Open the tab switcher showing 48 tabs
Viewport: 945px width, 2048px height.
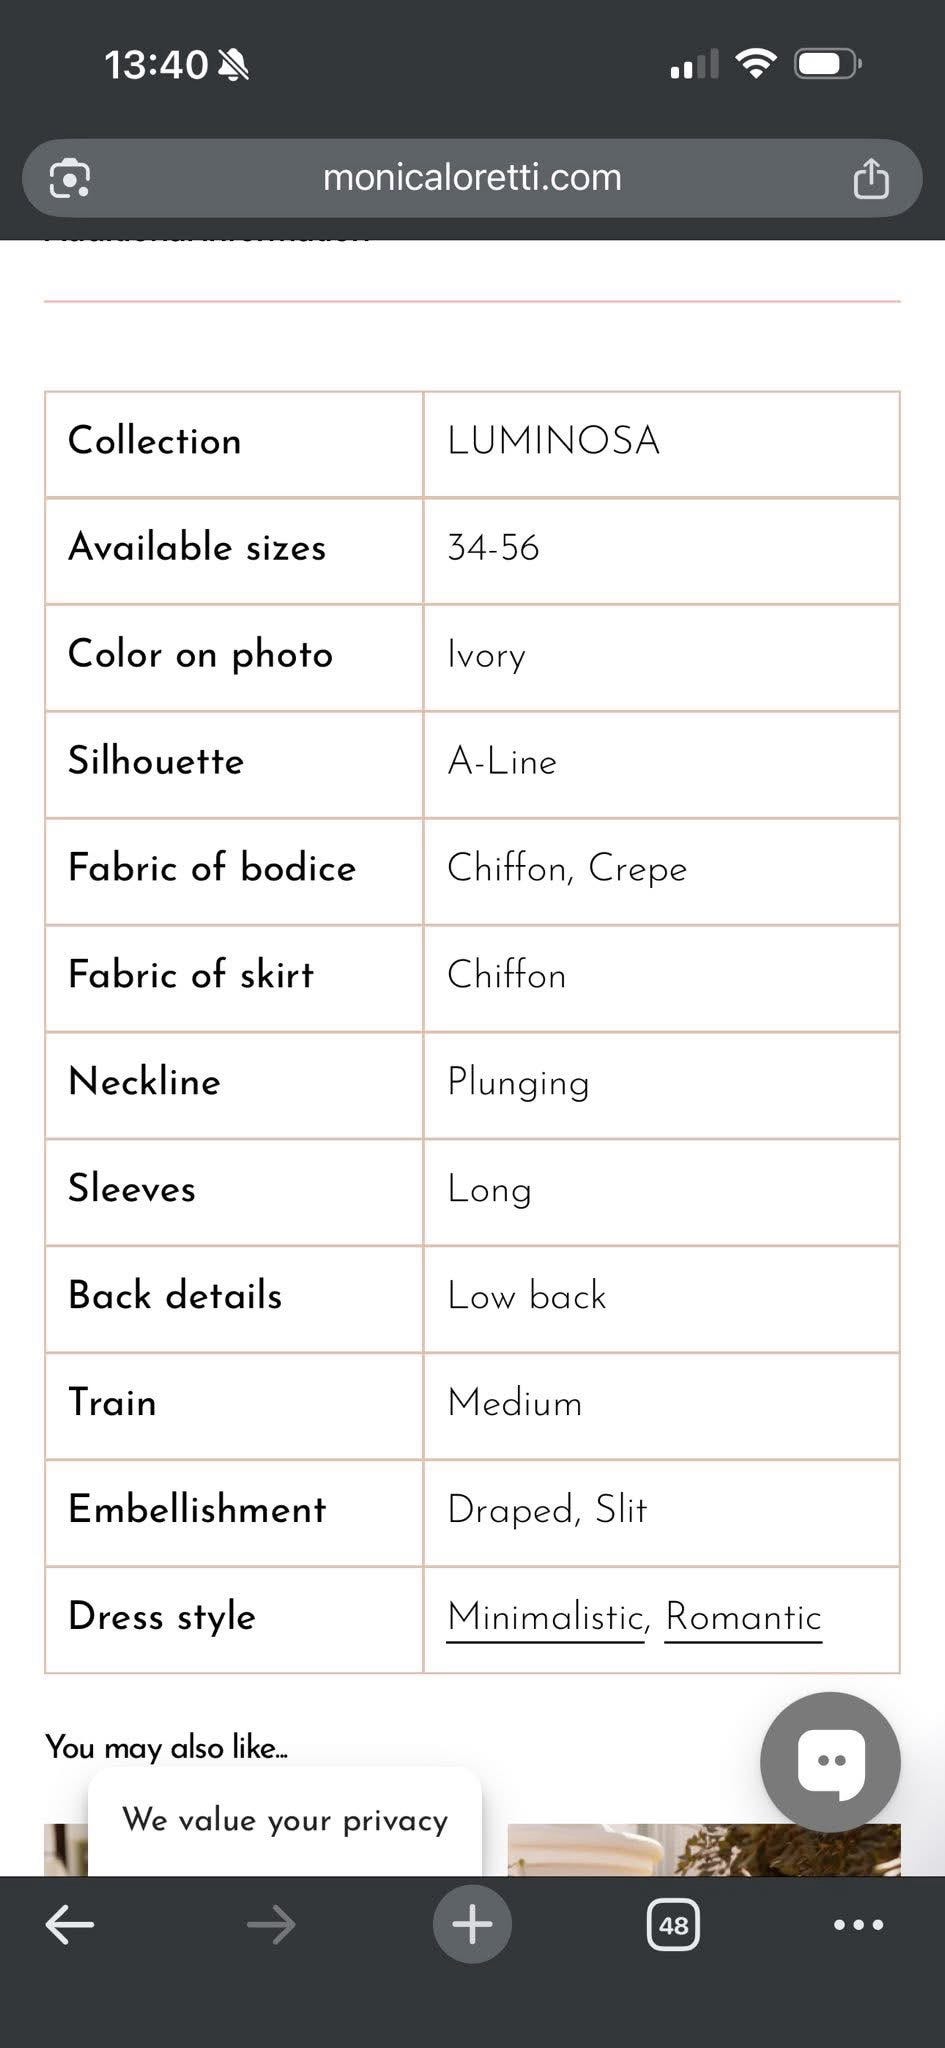coord(673,1924)
